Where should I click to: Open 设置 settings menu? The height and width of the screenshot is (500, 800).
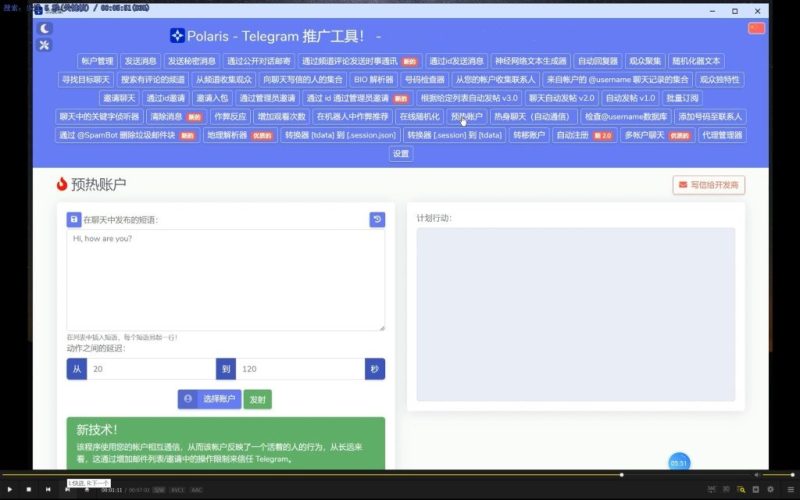401,154
